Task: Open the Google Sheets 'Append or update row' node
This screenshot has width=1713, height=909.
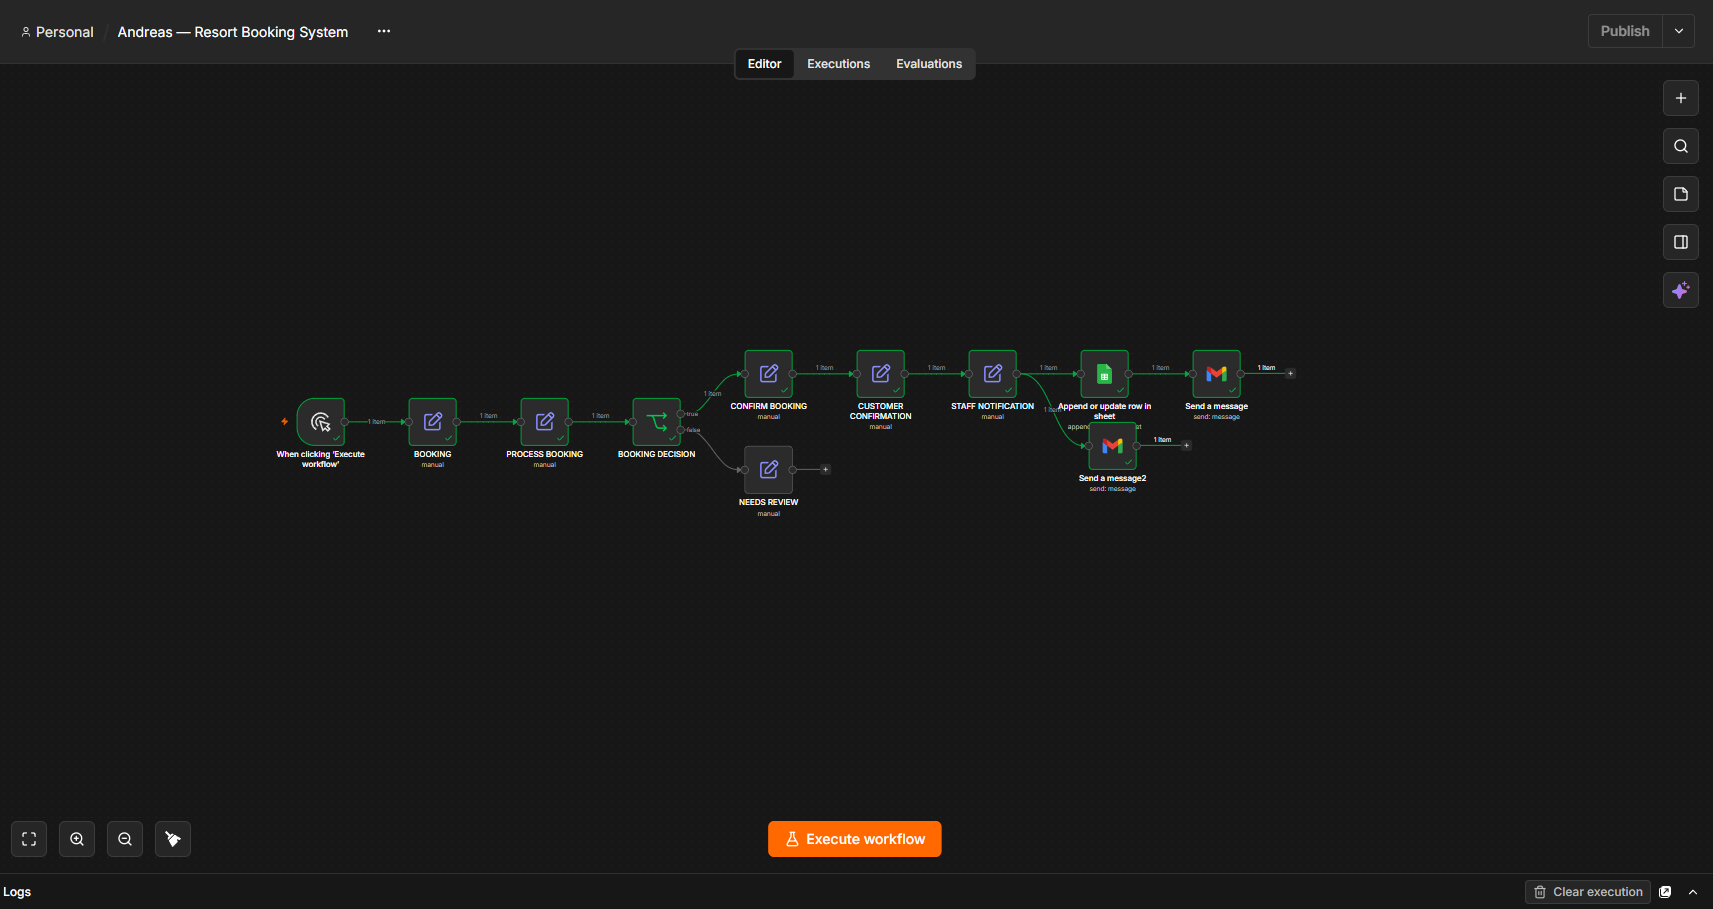Action: 1105,374
